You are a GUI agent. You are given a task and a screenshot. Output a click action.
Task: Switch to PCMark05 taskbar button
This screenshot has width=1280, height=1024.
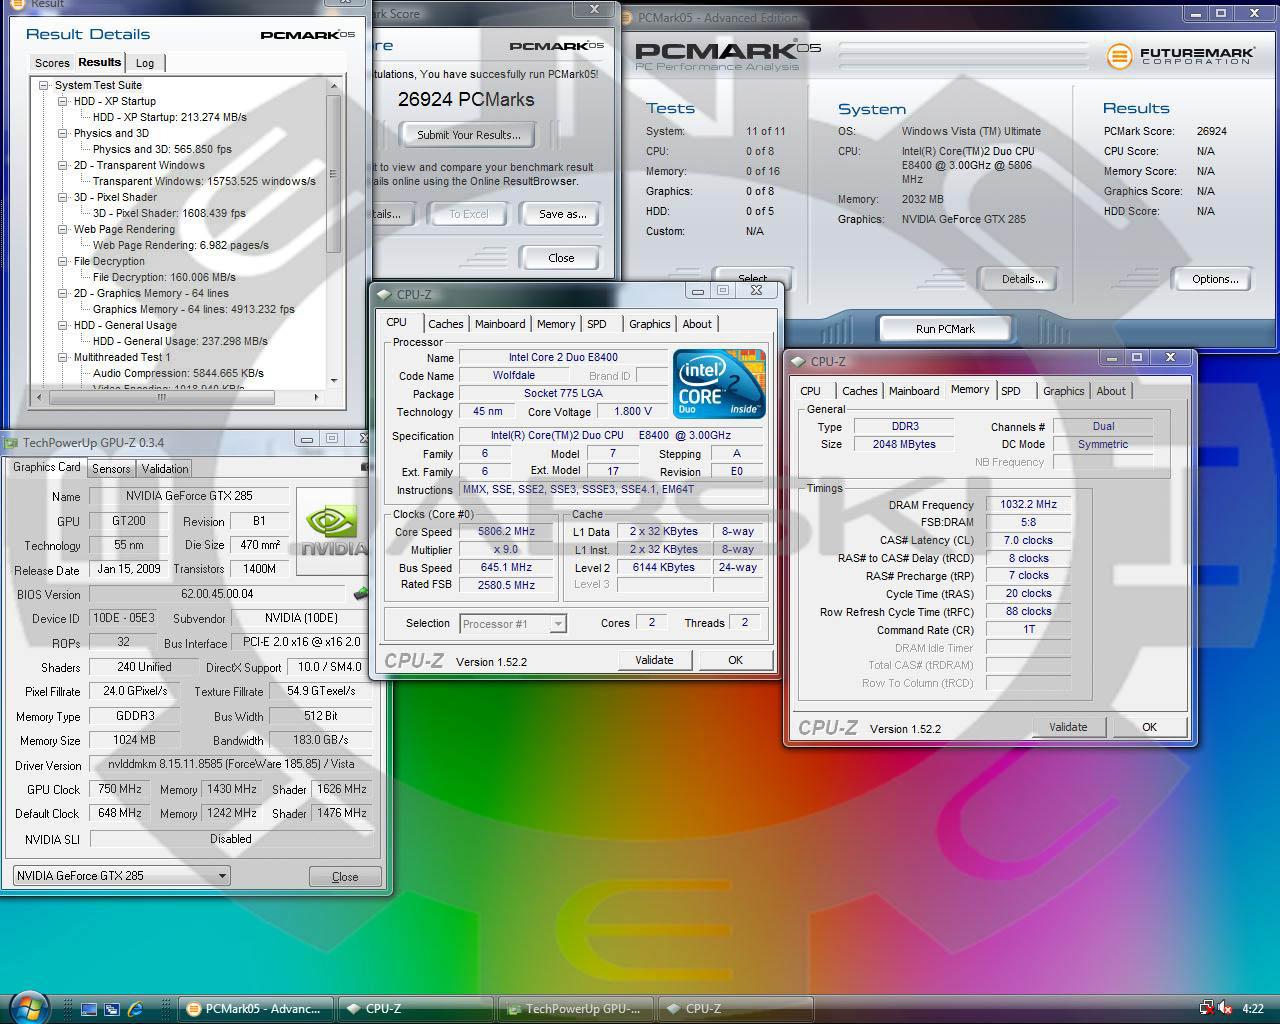(x=255, y=1009)
